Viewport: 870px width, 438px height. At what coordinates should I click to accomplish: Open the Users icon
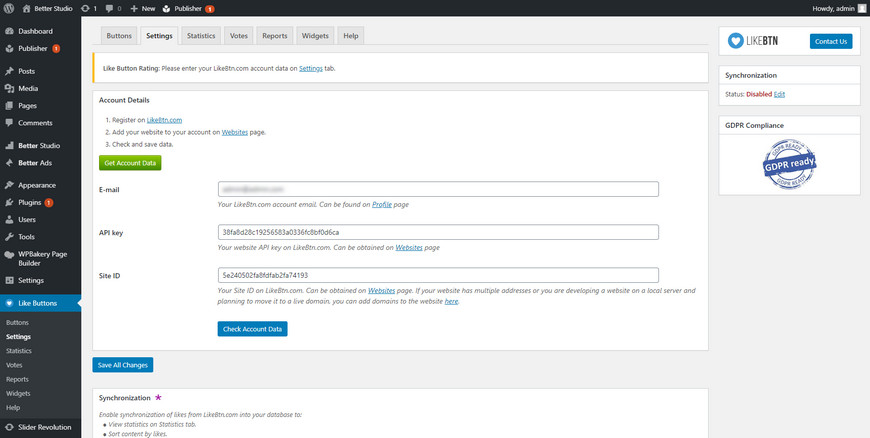(9, 219)
